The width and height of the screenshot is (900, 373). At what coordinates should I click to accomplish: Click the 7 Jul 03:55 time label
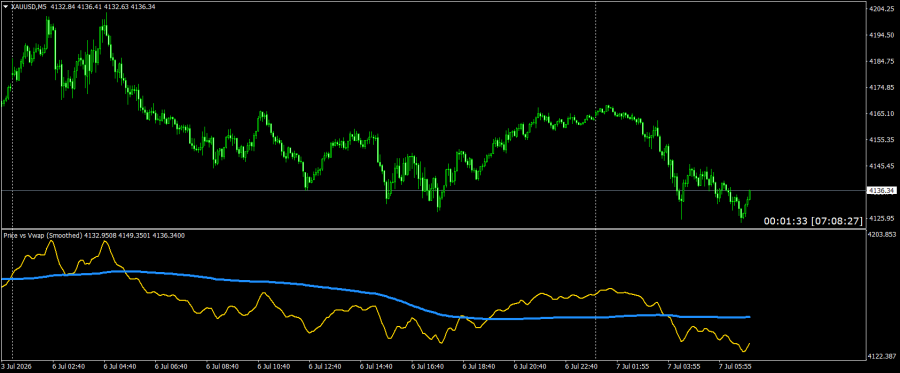tap(685, 365)
